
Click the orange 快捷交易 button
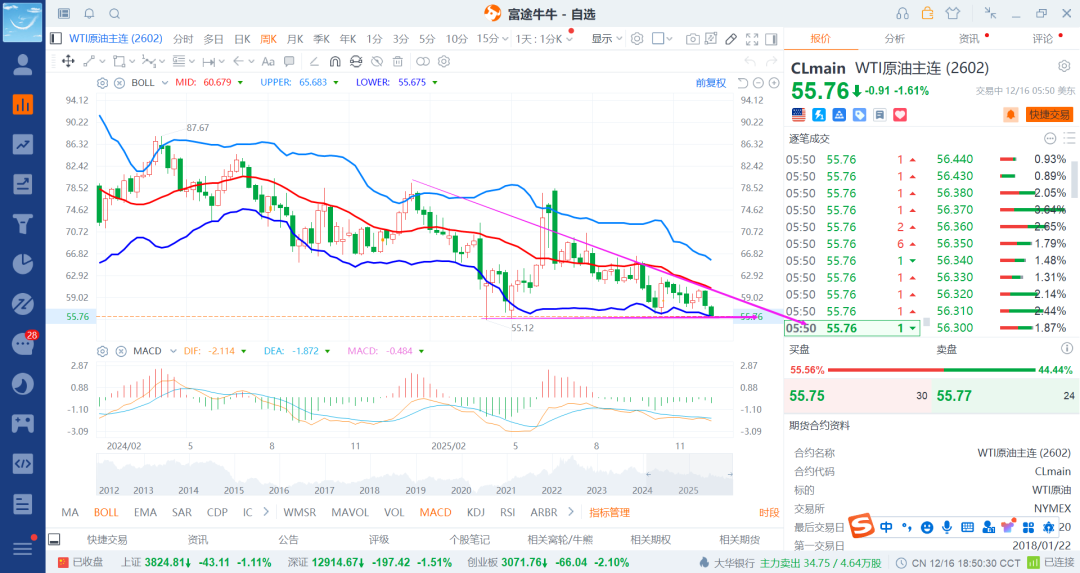tap(1049, 115)
